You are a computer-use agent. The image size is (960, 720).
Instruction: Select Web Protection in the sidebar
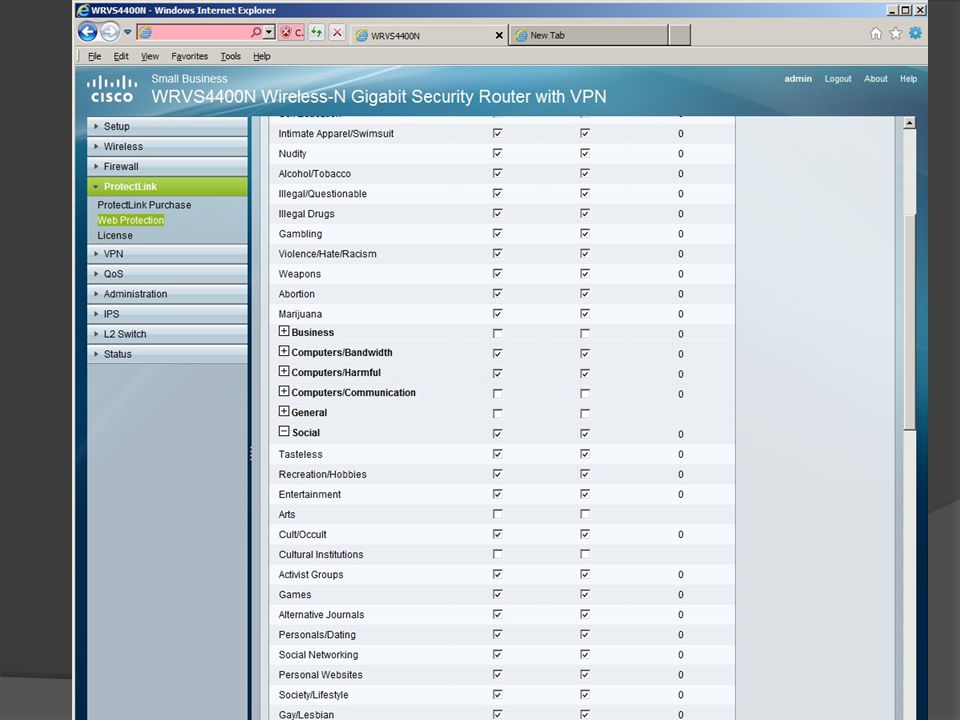(x=130, y=220)
